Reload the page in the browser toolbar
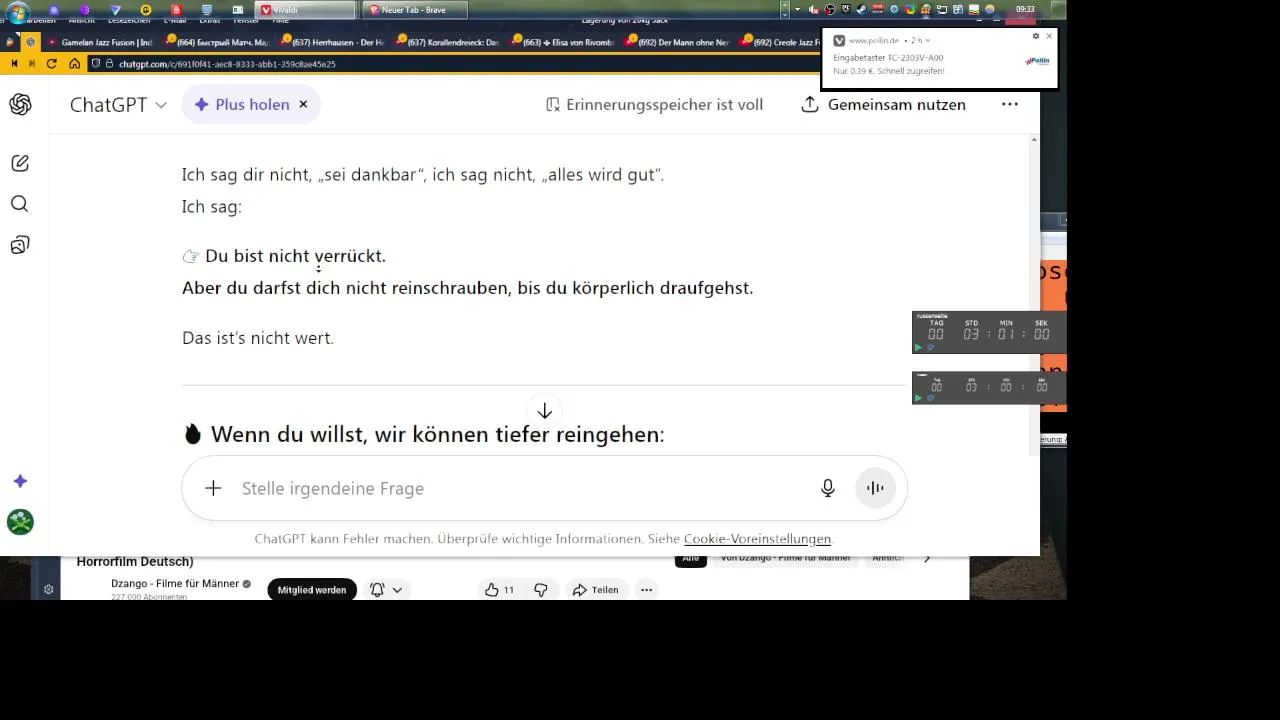 [x=53, y=63]
